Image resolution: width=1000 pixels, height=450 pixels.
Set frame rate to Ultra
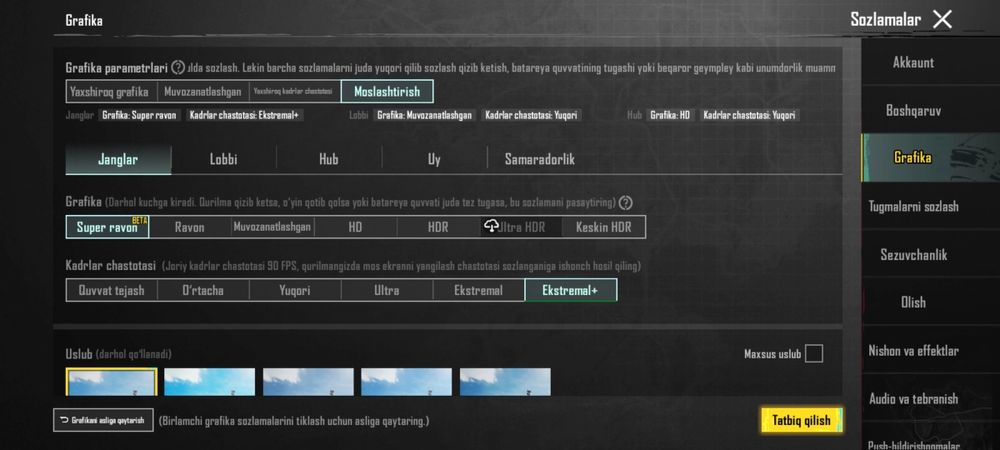point(386,290)
